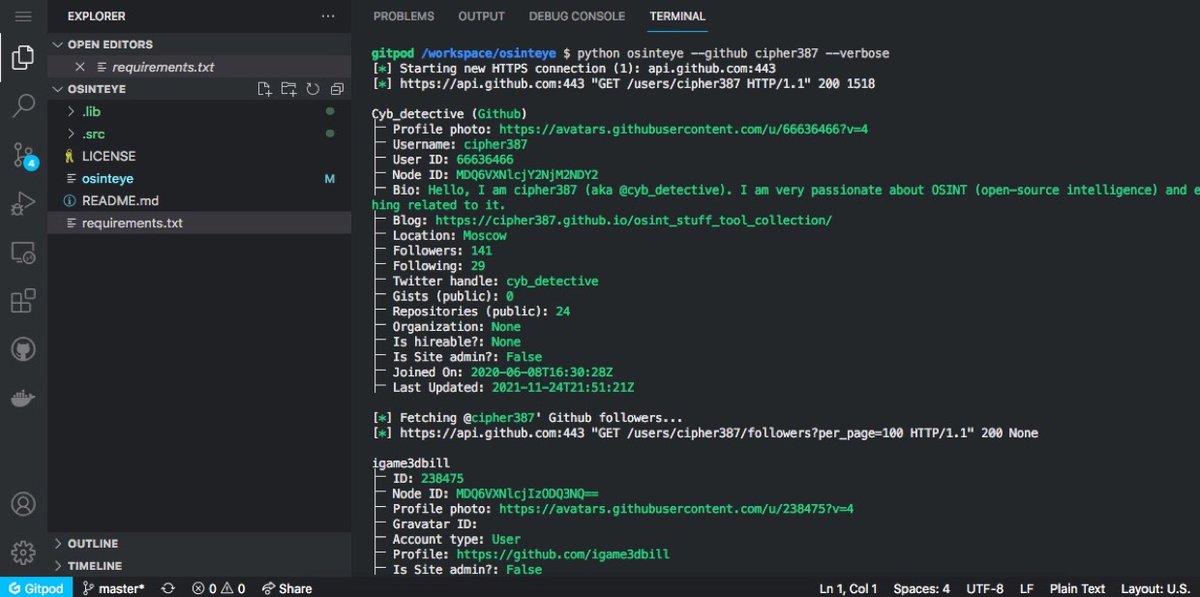The image size is (1200, 597).
Task: Change indentation via Spaces: 4
Action: tap(922, 588)
